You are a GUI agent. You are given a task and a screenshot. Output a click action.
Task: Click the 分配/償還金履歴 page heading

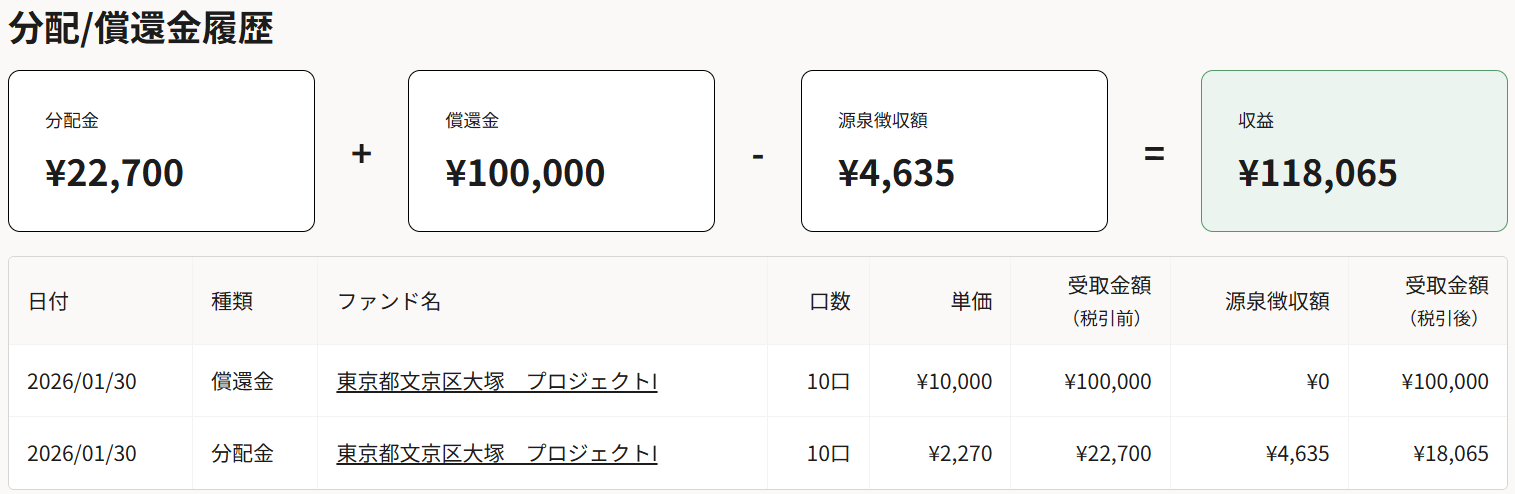point(141,28)
